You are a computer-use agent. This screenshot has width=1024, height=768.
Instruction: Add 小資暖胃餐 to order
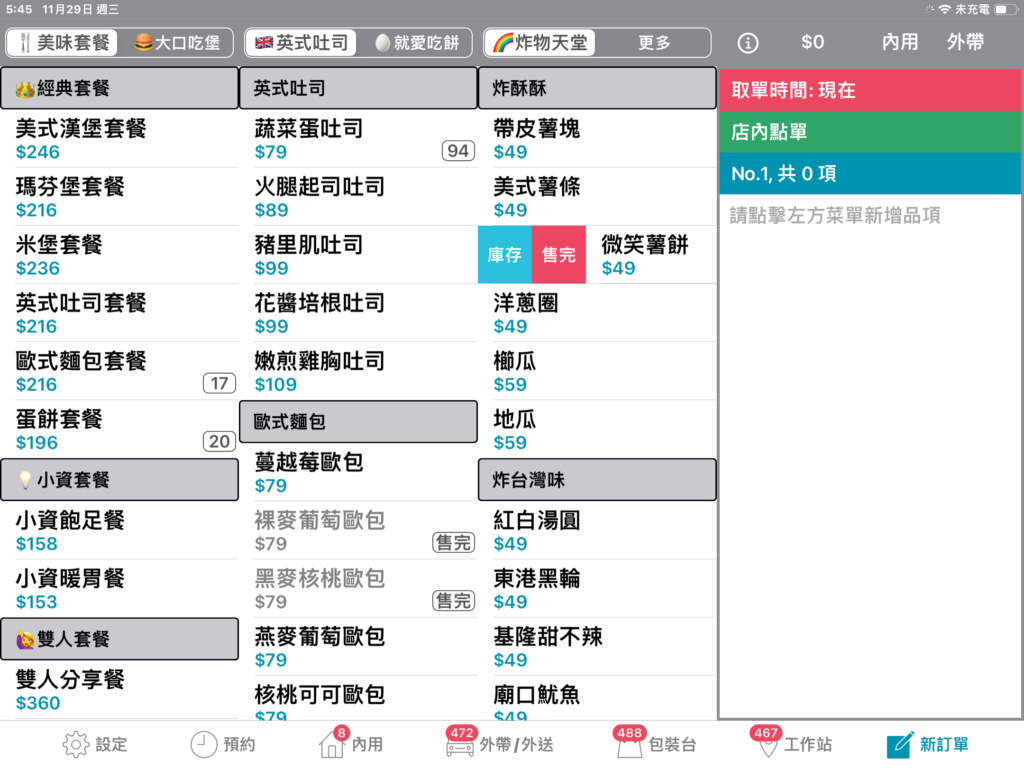click(120, 589)
